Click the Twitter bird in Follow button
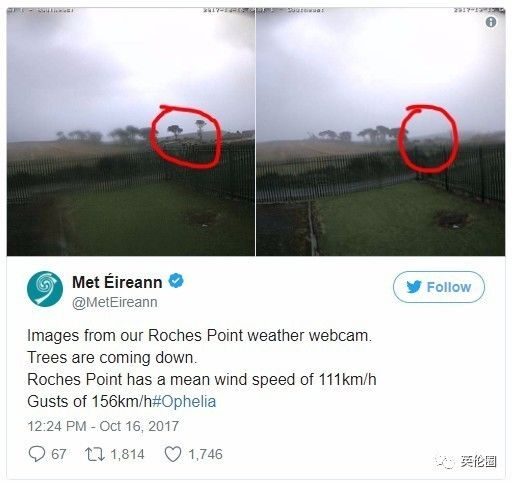The height and width of the screenshot is (484, 513). 414,287
